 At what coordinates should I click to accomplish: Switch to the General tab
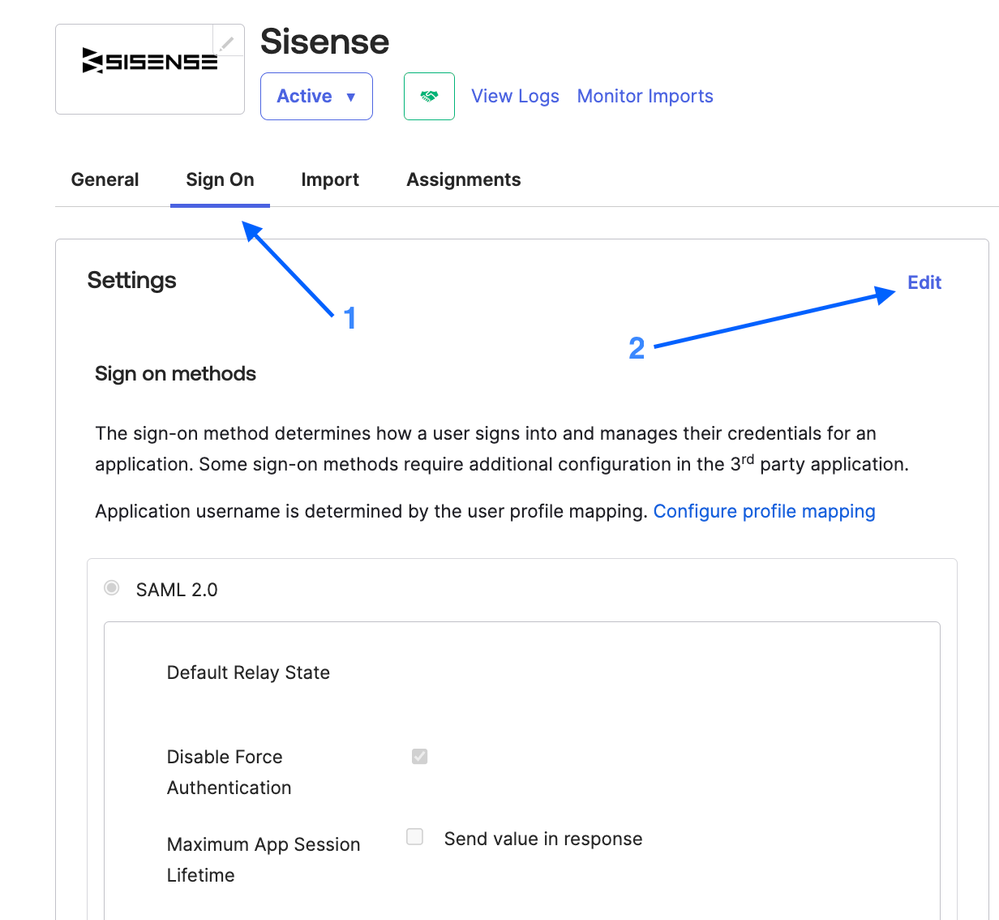coord(105,180)
